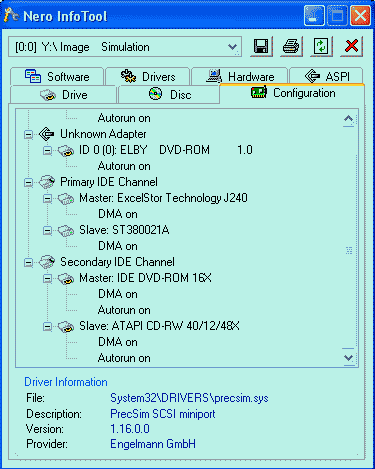Select Master: IDE DVD-ROM 16X row
The width and height of the screenshot is (375, 469).
coord(145,278)
